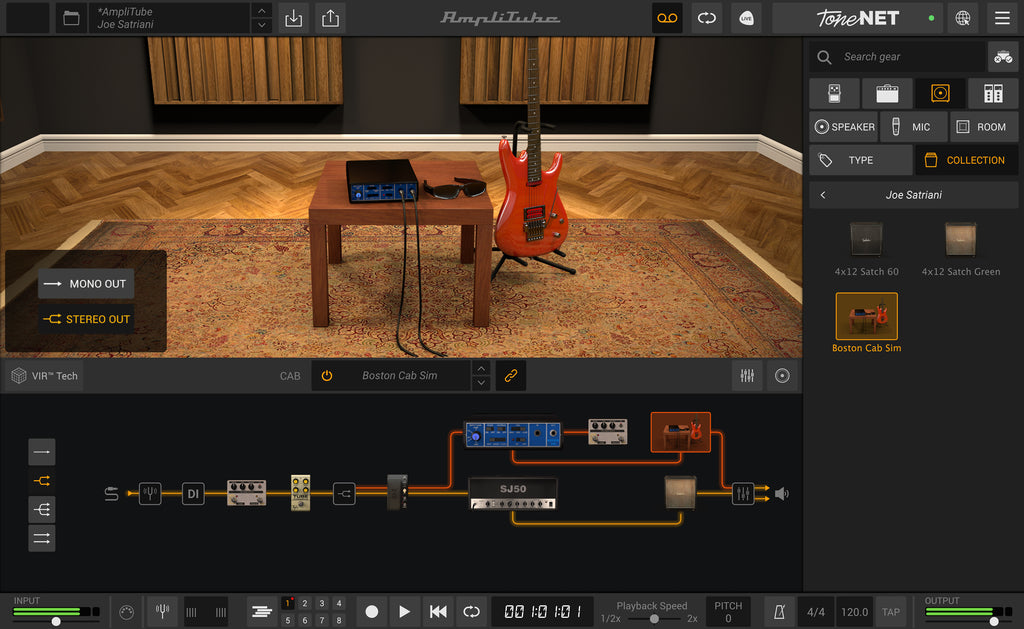The height and width of the screenshot is (629, 1024).
Task: Open the Boston Cab Sim model selector
Action: tap(400, 376)
